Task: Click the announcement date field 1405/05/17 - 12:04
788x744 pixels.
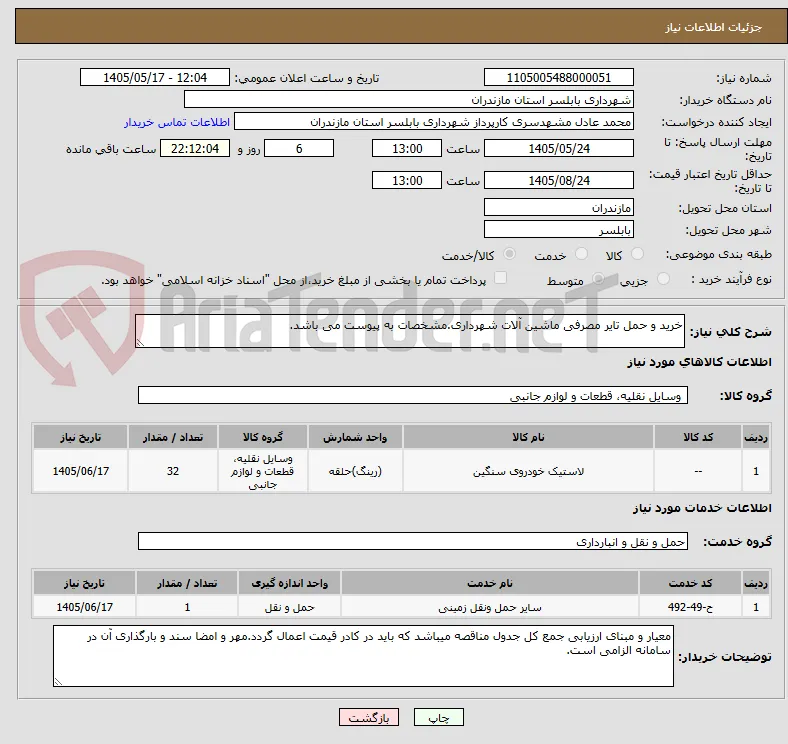Action: 155,77
